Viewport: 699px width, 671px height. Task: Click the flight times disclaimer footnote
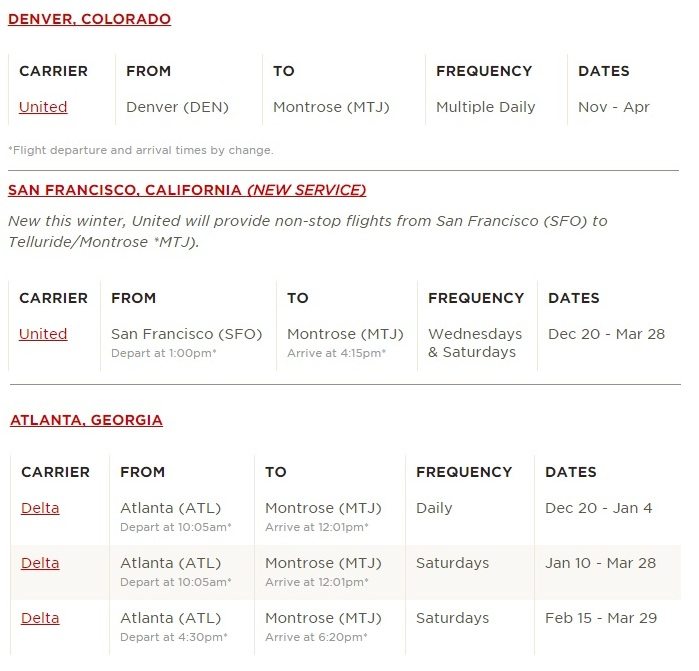click(x=141, y=150)
